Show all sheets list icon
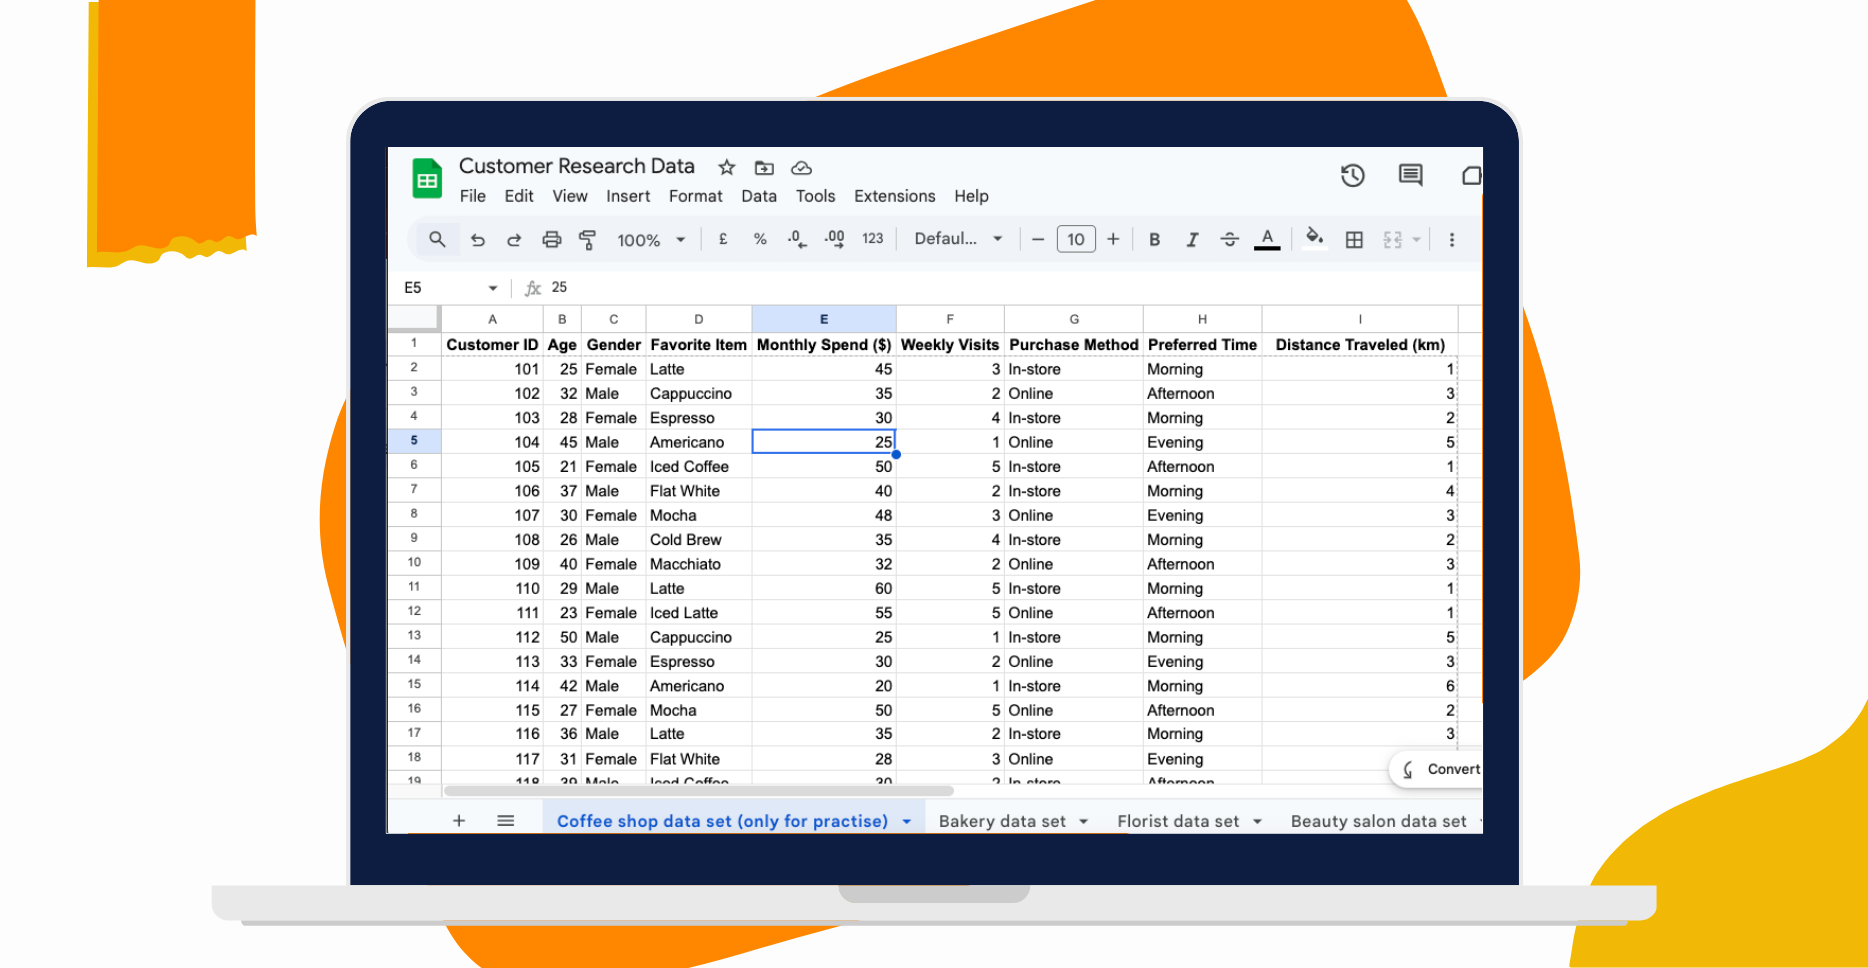This screenshot has height=968, width=1868. [506, 821]
